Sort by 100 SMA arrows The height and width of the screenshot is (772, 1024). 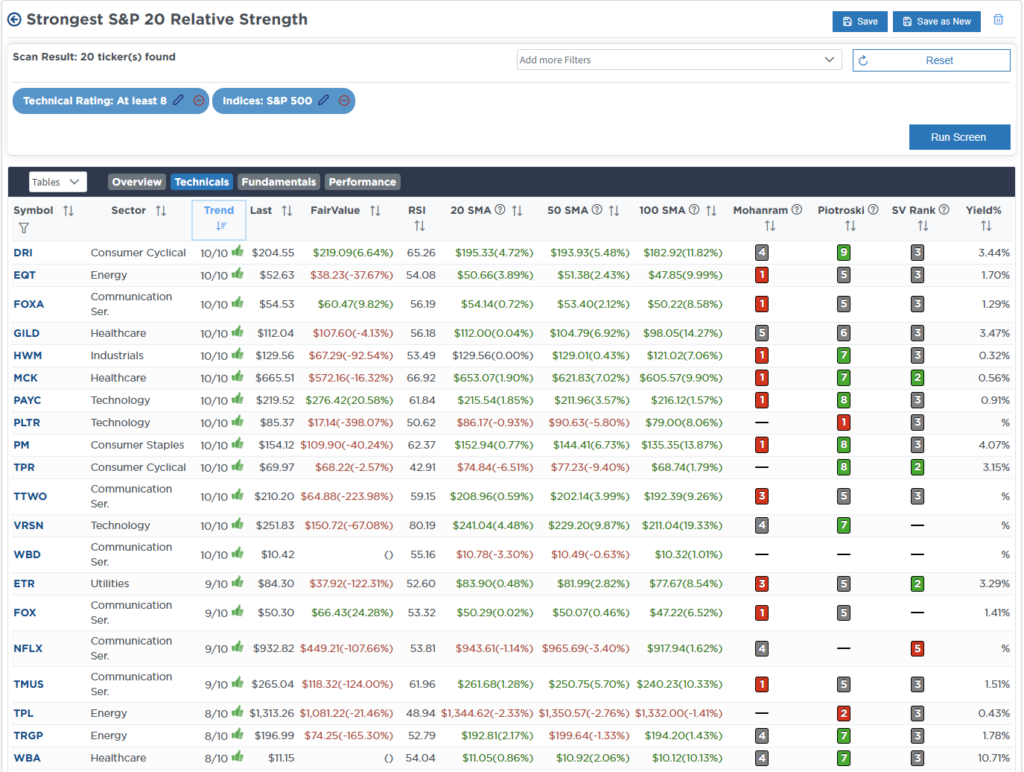711,210
